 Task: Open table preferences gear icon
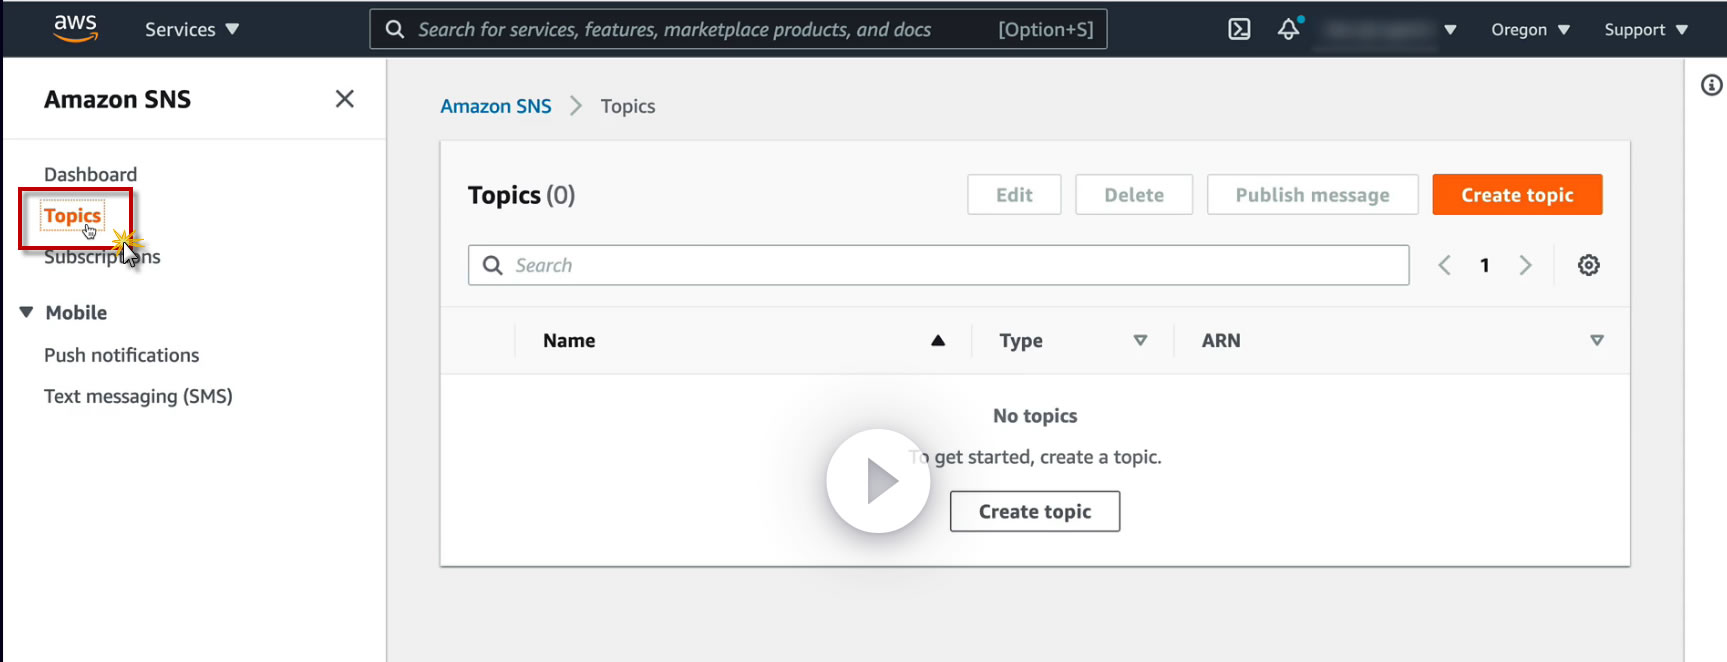click(x=1588, y=265)
